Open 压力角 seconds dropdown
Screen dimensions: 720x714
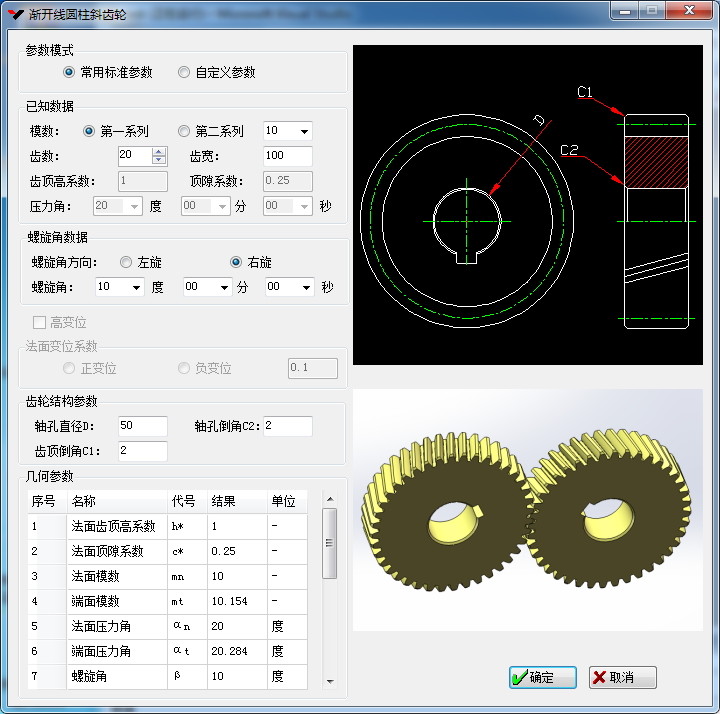[304, 206]
